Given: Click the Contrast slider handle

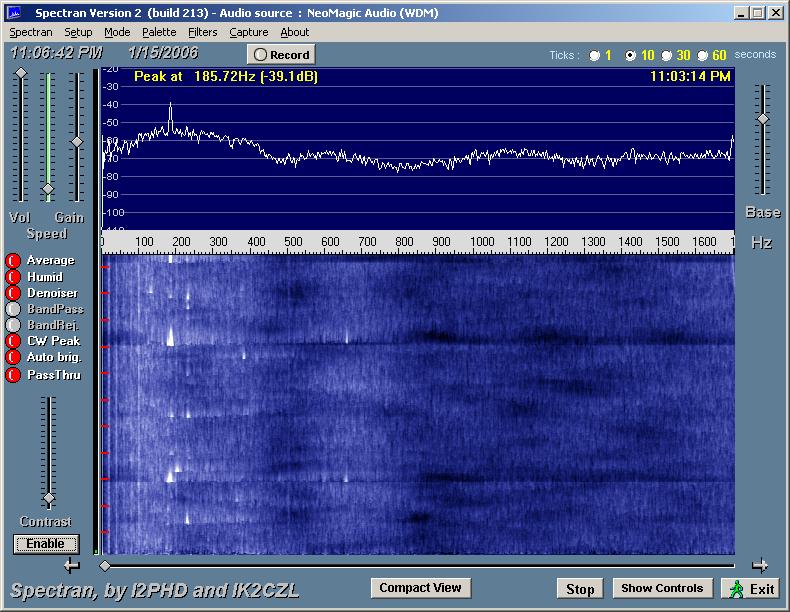Looking at the screenshot, I should coord(49,499).
